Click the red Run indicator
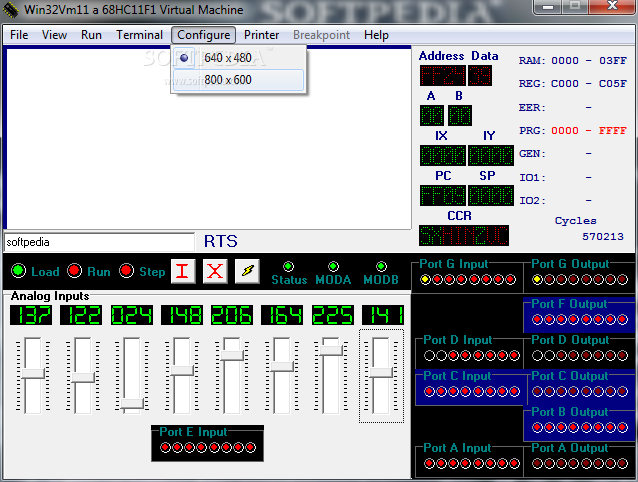 coord(74,270)
